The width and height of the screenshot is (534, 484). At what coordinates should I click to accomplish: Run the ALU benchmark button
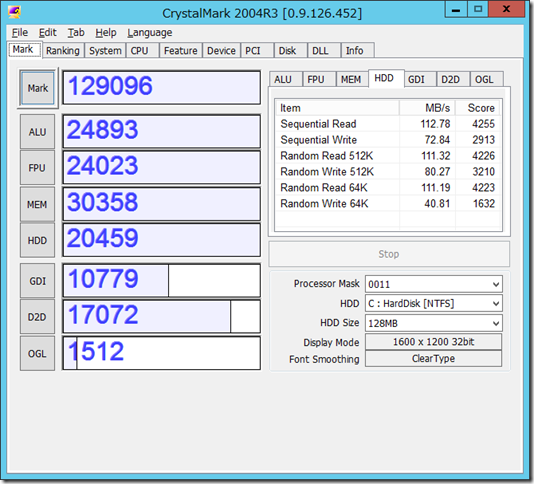(x=37, y=132)
